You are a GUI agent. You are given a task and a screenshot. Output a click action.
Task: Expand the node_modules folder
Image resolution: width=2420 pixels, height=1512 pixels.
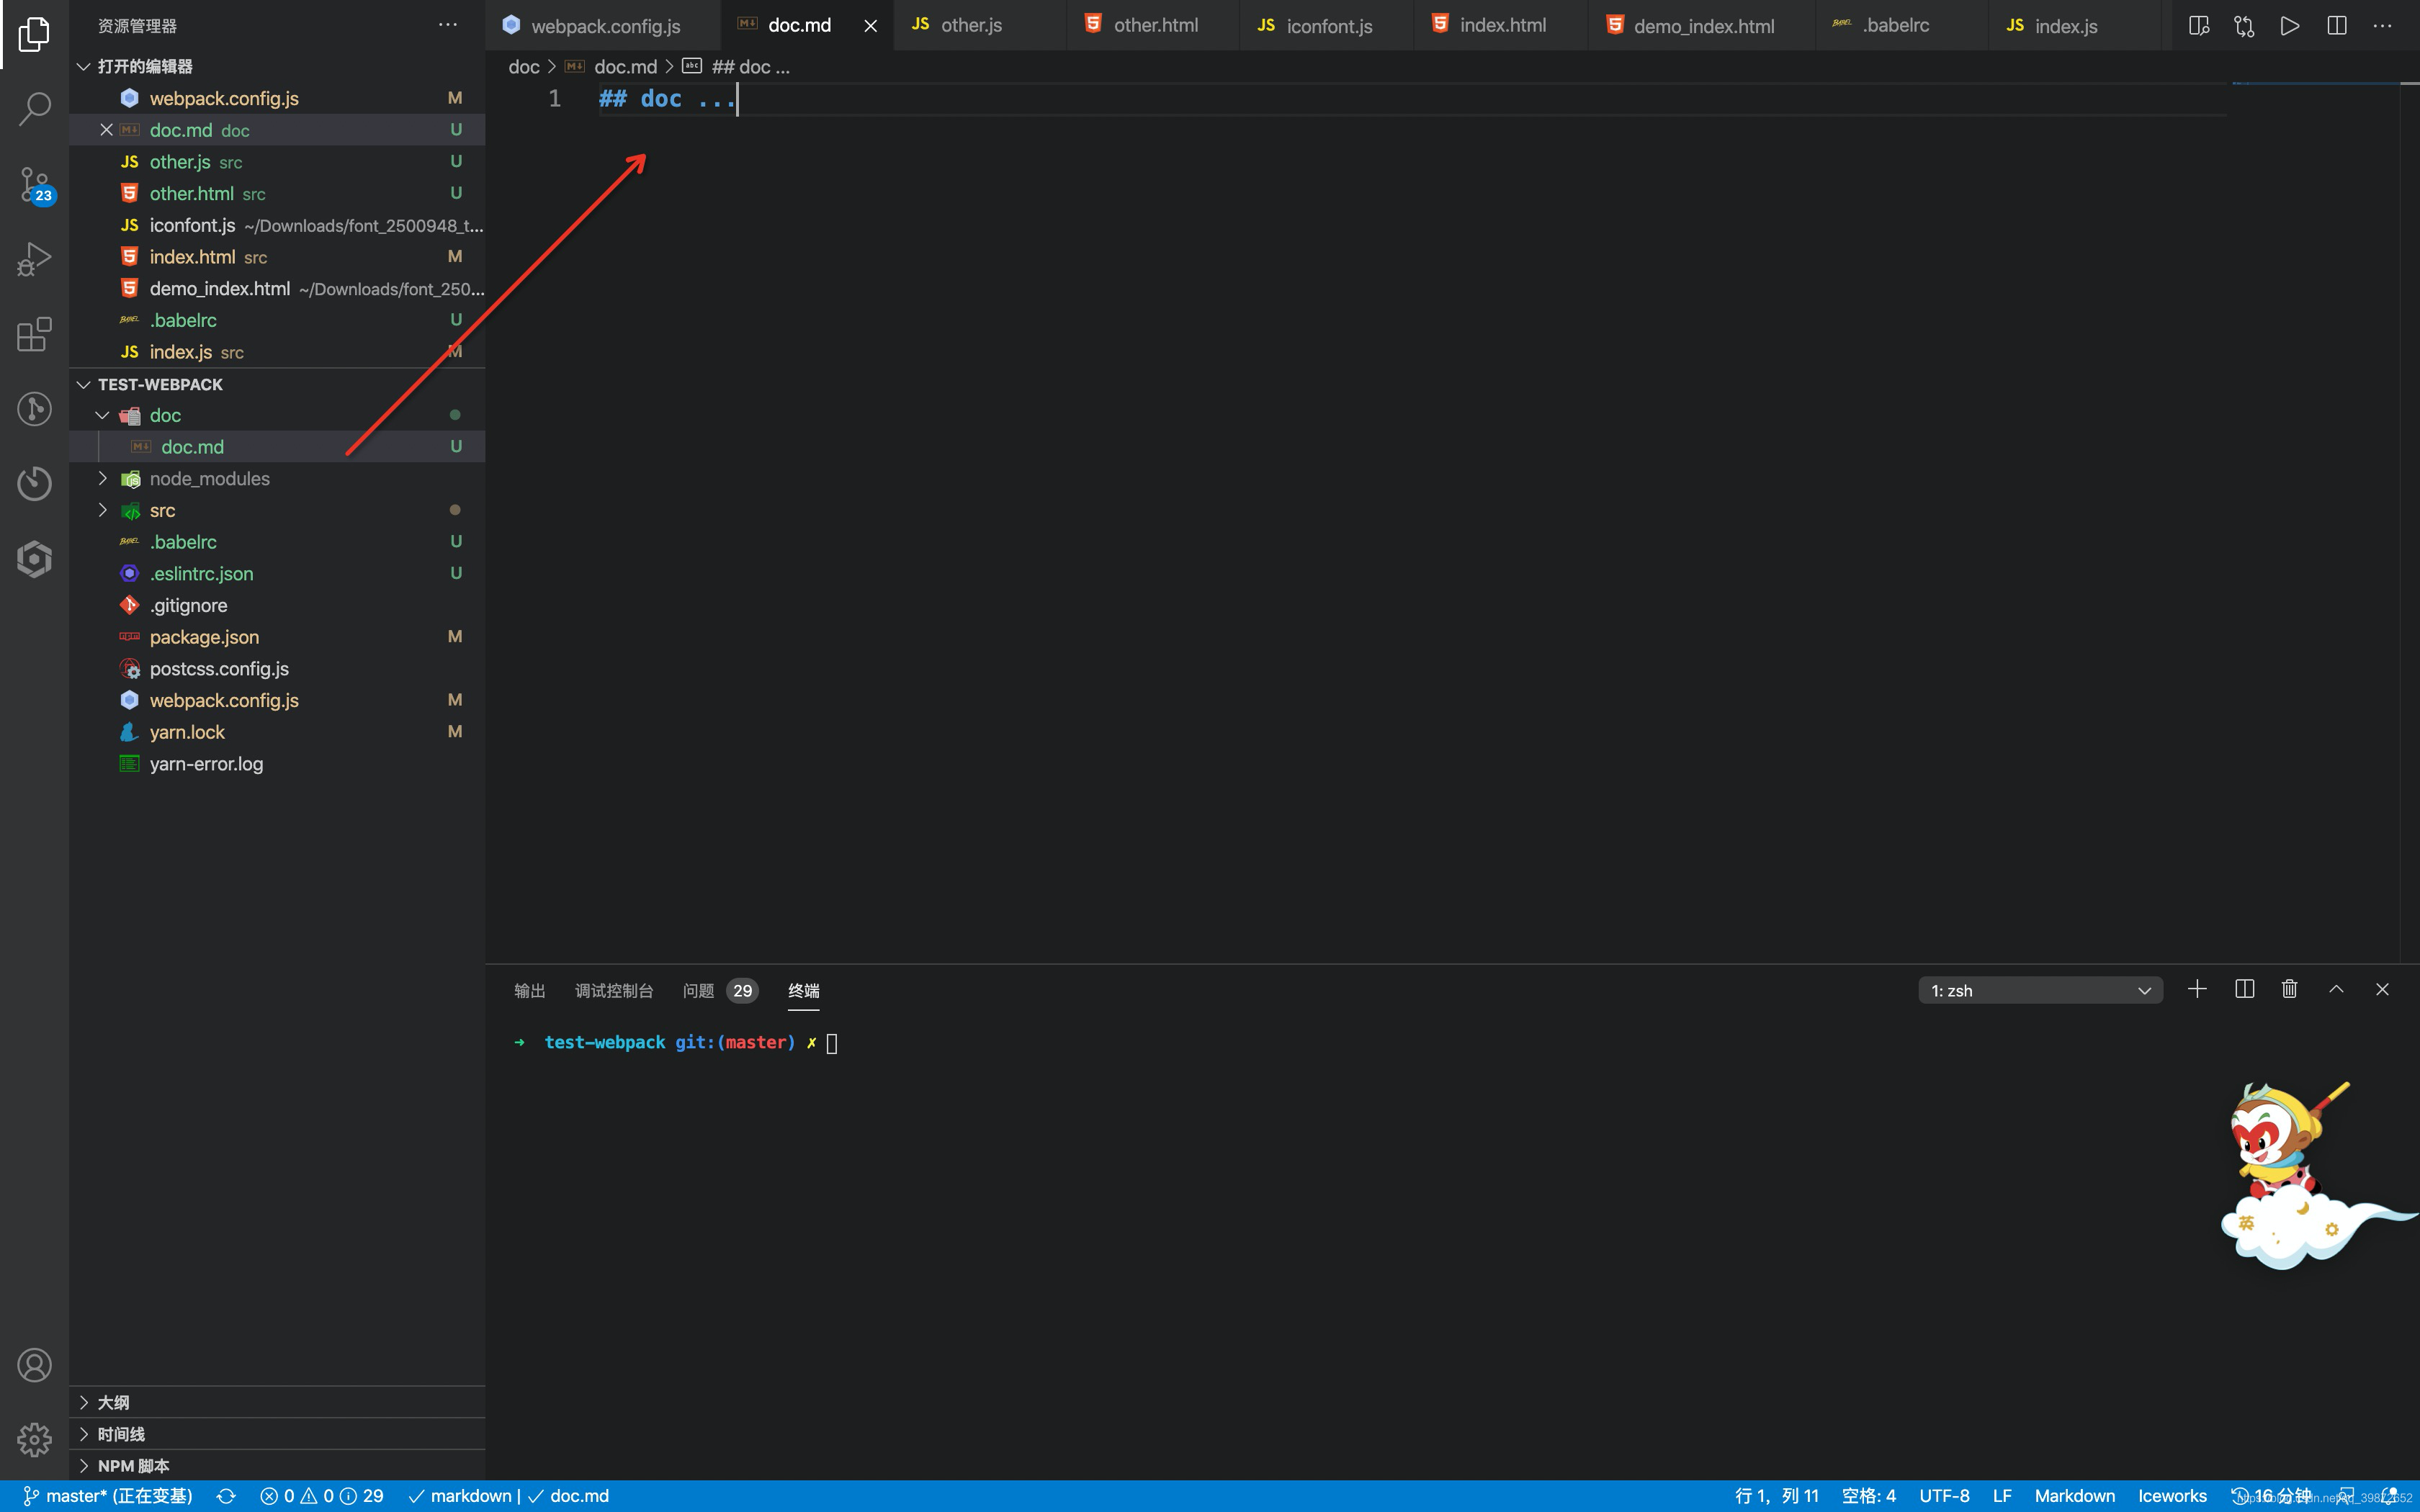point(102,479)
